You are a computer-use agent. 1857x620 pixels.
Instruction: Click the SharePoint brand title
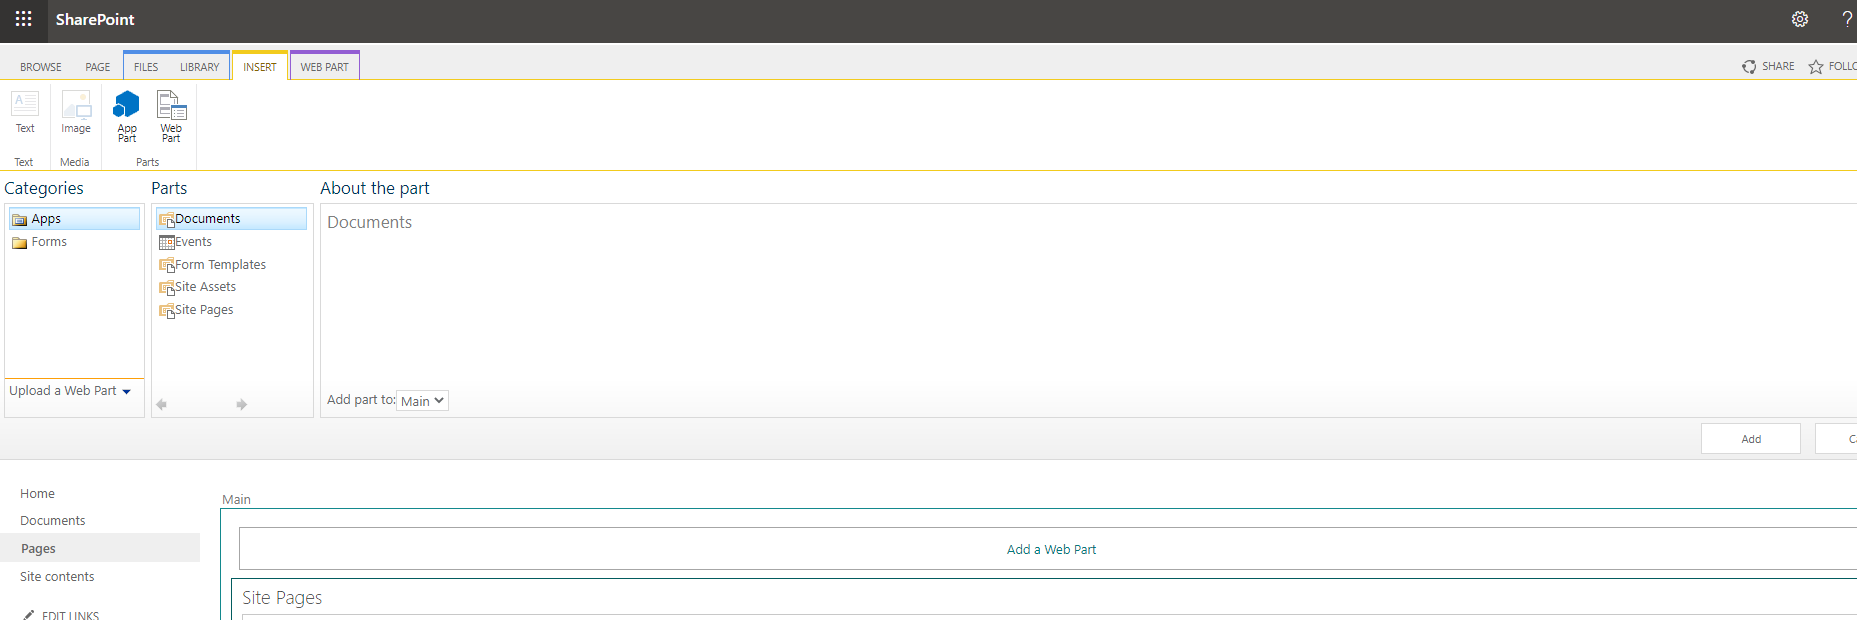pos(95,19)
